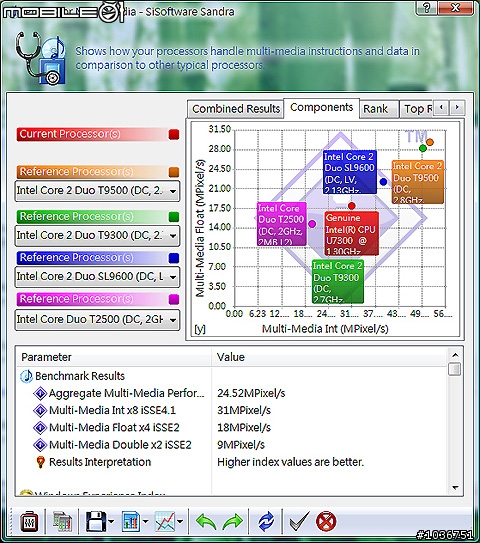Click the blue SL9600 chart label

point(350,172)
